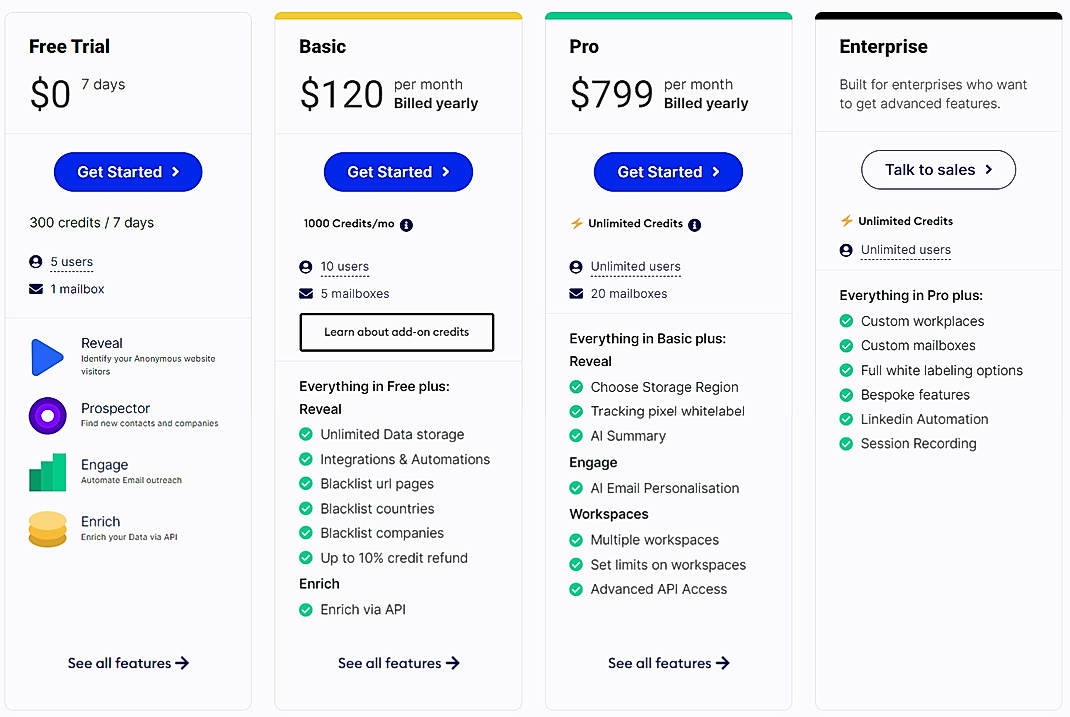Image resolution: width=1070 pixels, height=717 pixels.
Task: Toggle the checkmark for Unlimited Data storage
Action: point(306,434)
